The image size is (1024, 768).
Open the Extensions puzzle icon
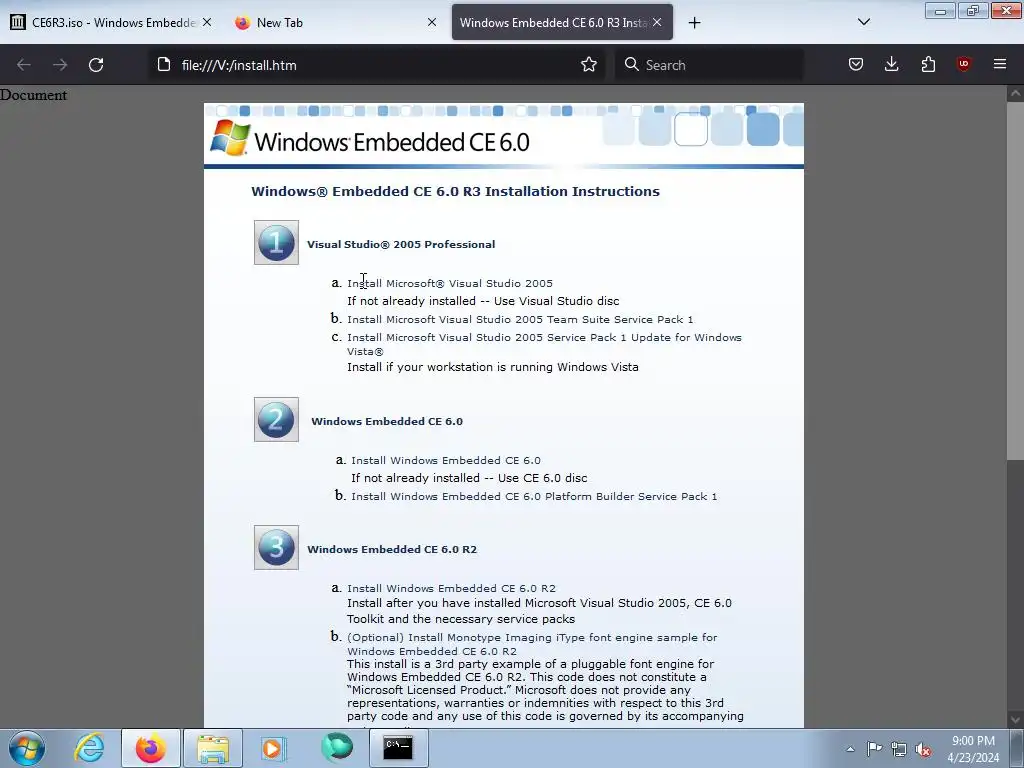coord(928,64)
